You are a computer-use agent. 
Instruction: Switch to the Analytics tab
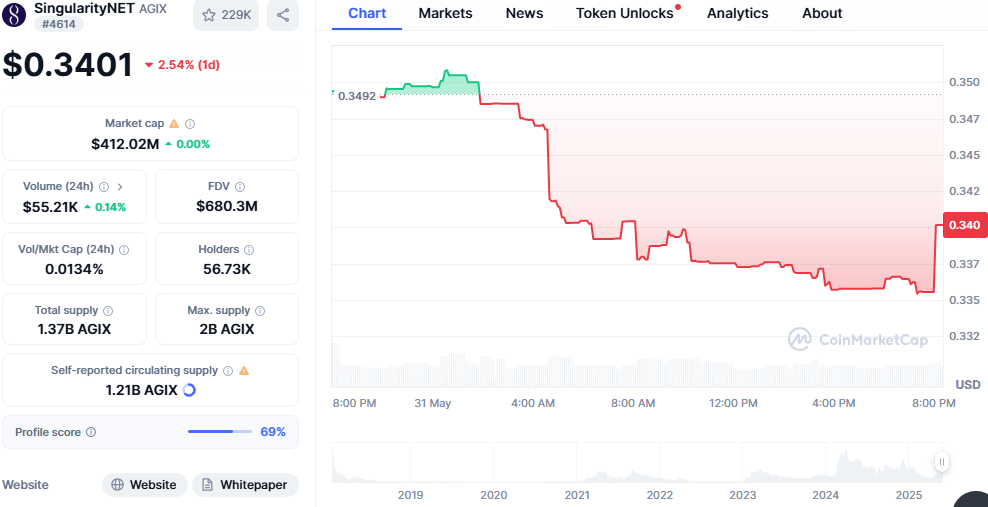tap(738, 14)
